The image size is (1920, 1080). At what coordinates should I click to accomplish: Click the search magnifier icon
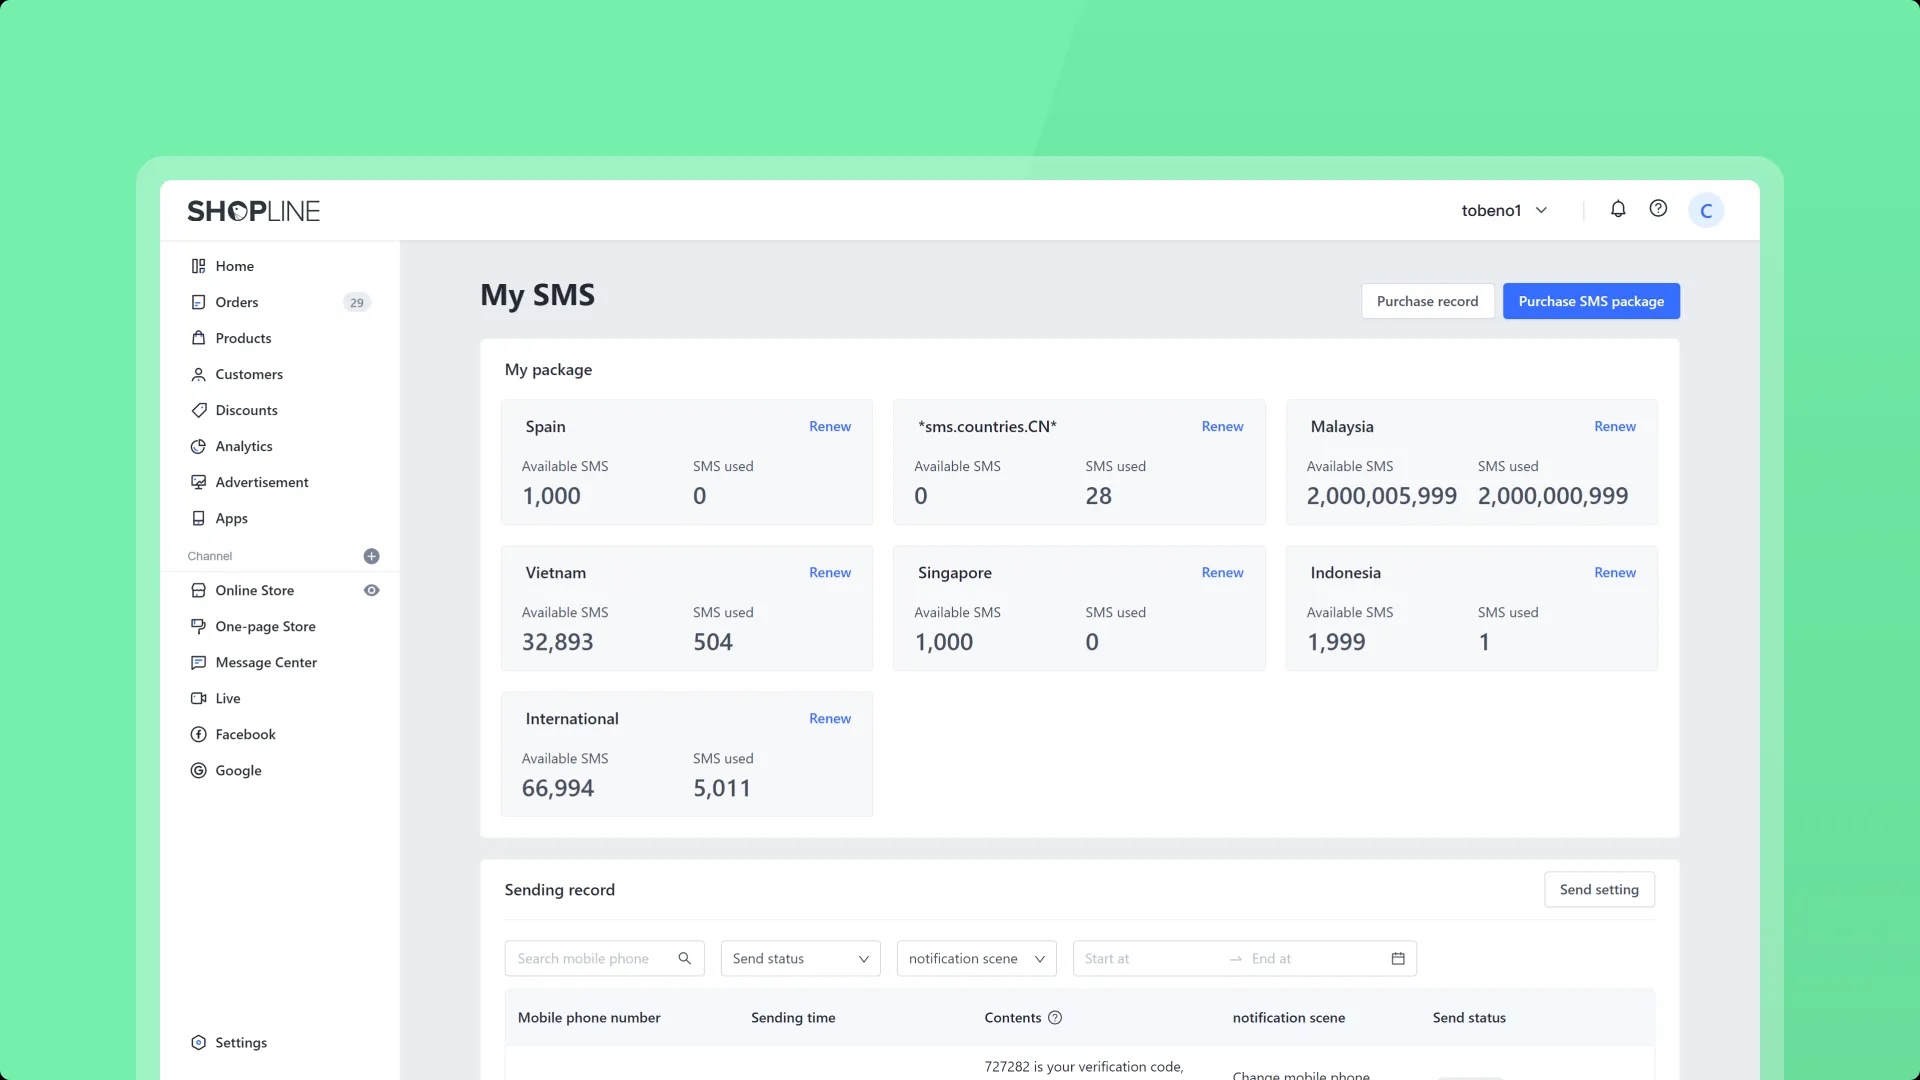tap(685, 958)
